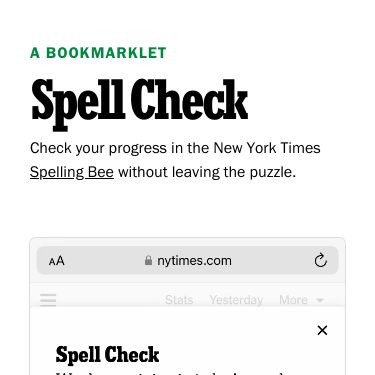Click the 'without leaving the puzzle' text

tap(207, 172)
